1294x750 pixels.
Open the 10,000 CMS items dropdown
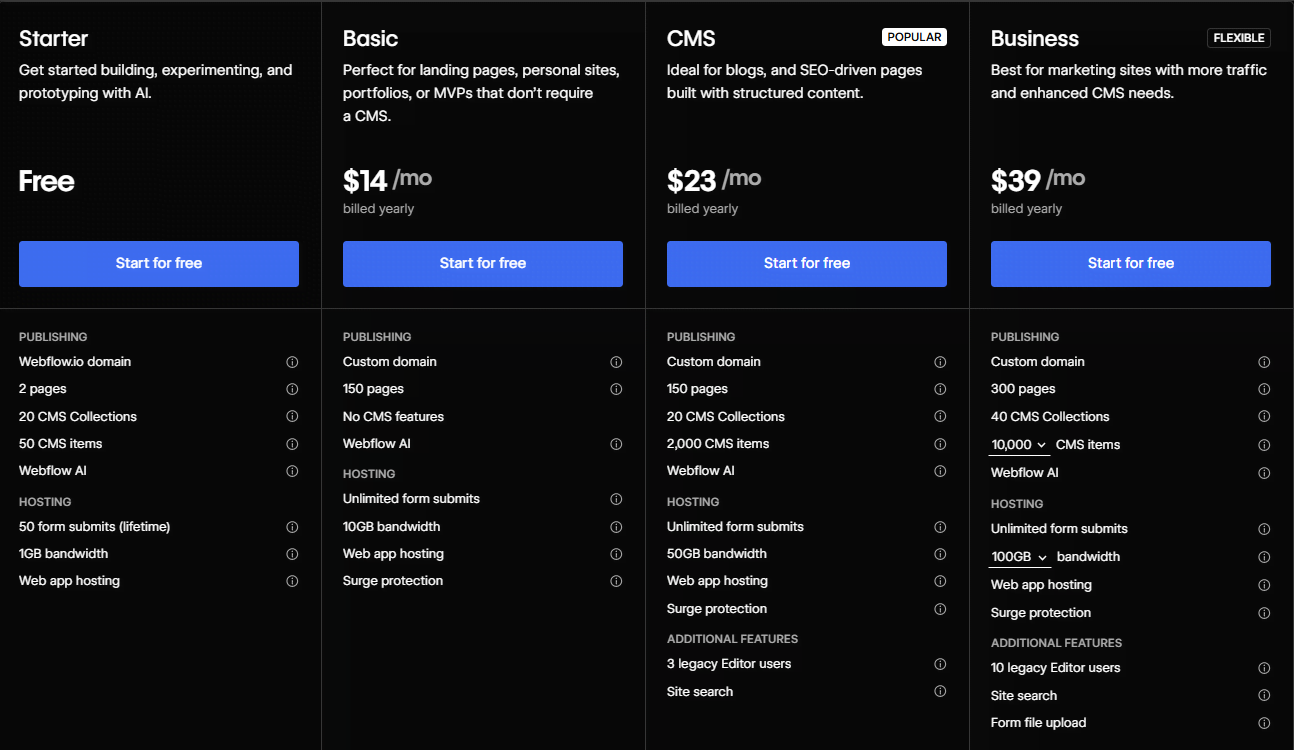pos(1019,444)
